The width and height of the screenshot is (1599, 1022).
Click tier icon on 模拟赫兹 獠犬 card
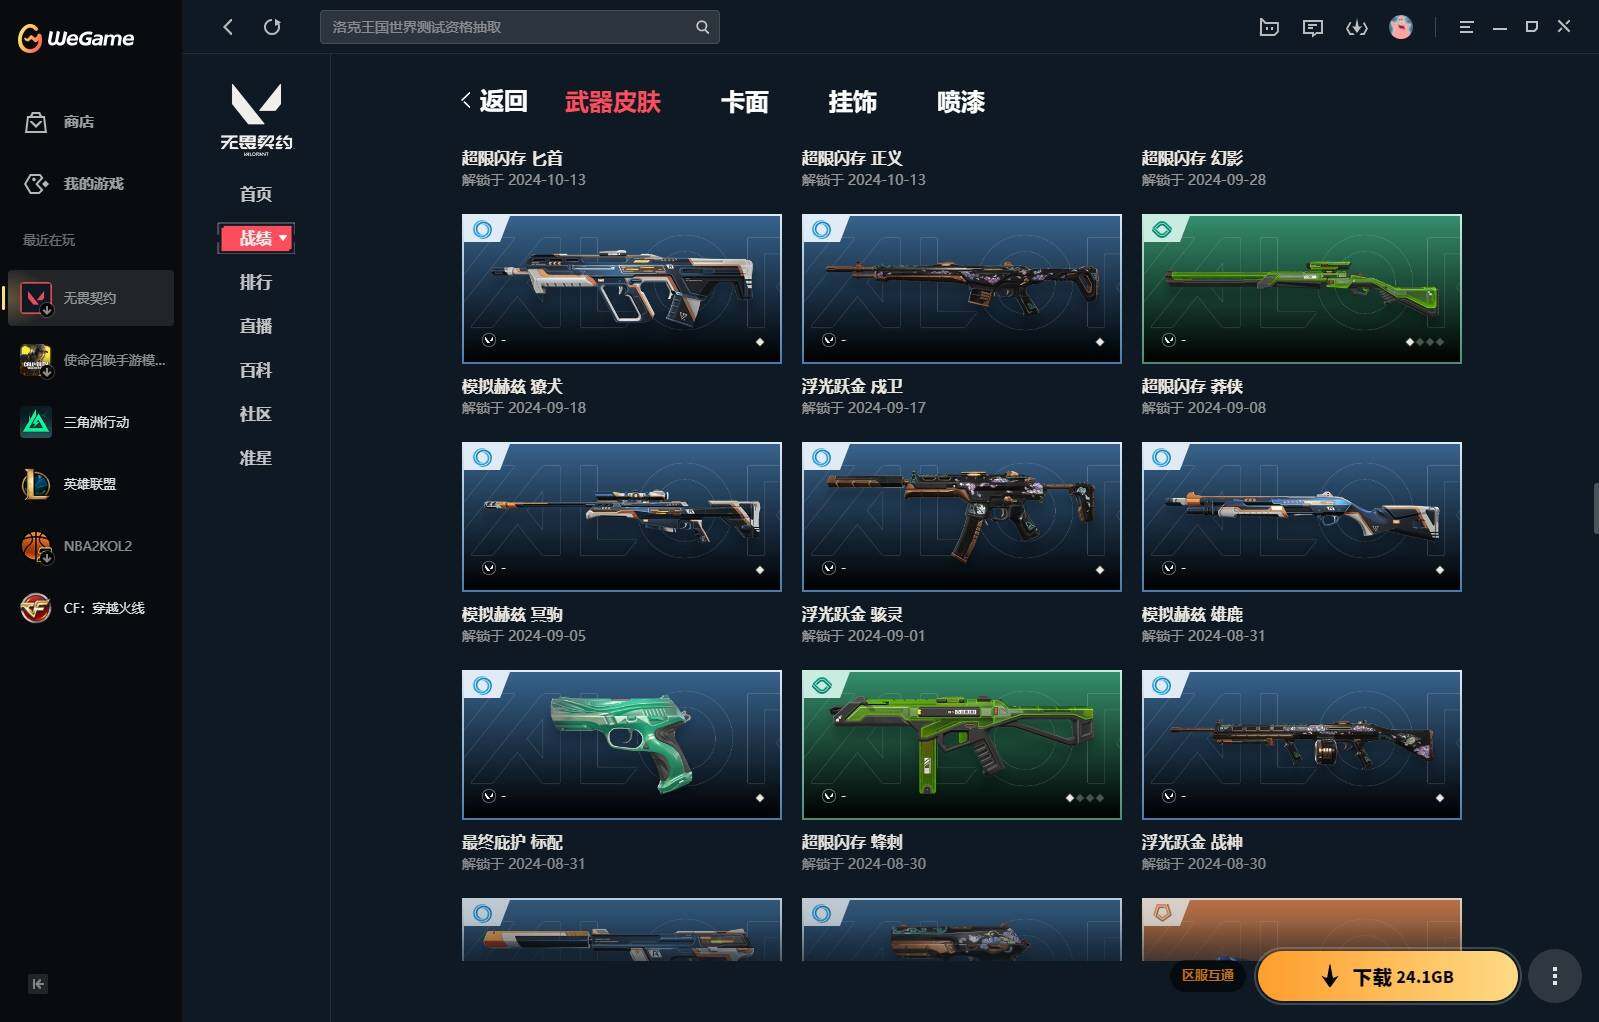coord(483,230)
